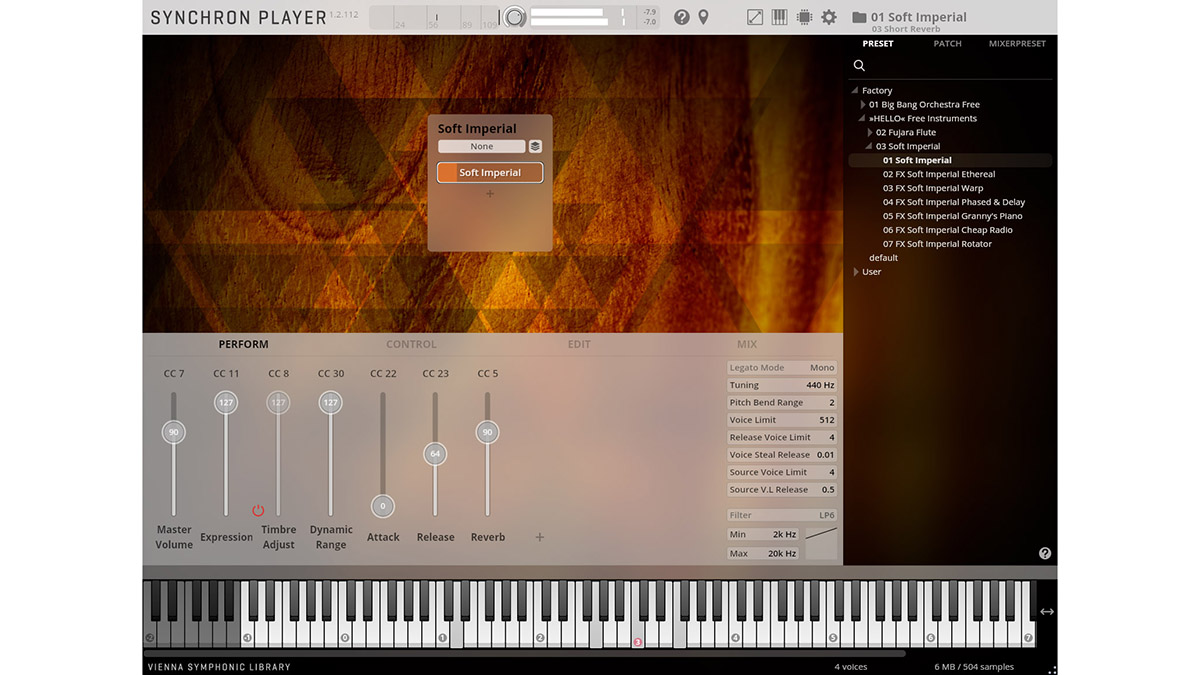Click the Source V.L Release field
The width and height of the screenshot is (1200, 675).
tap(782, 490)
